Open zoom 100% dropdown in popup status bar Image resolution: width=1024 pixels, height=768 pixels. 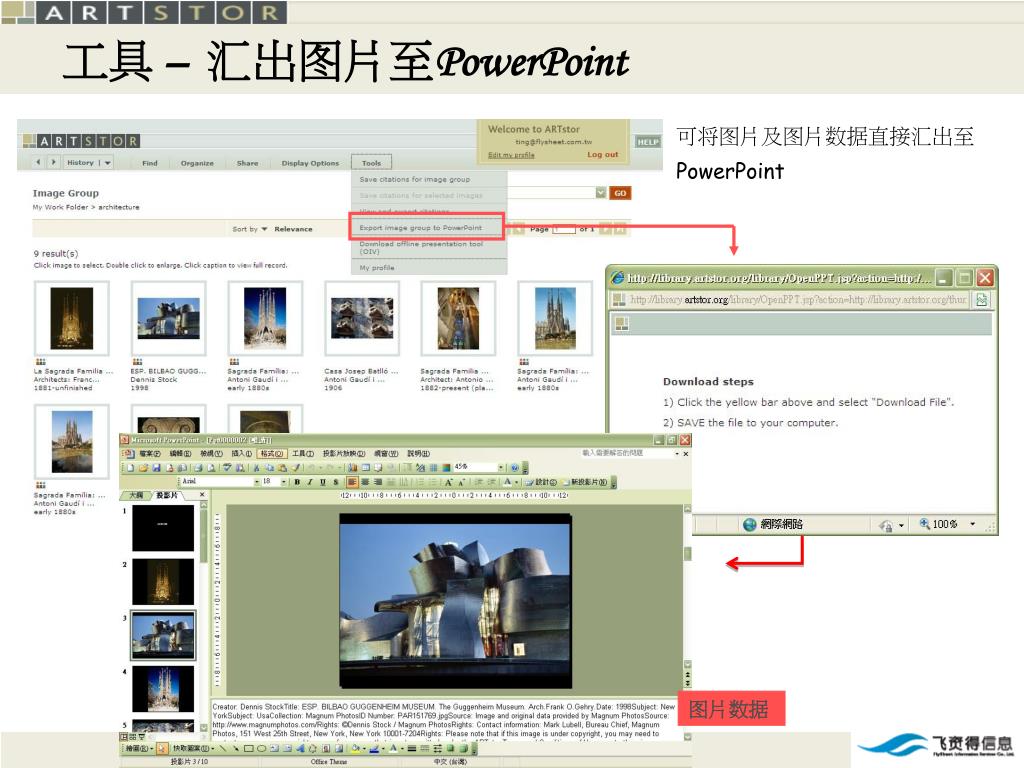[x=972, y=524]
